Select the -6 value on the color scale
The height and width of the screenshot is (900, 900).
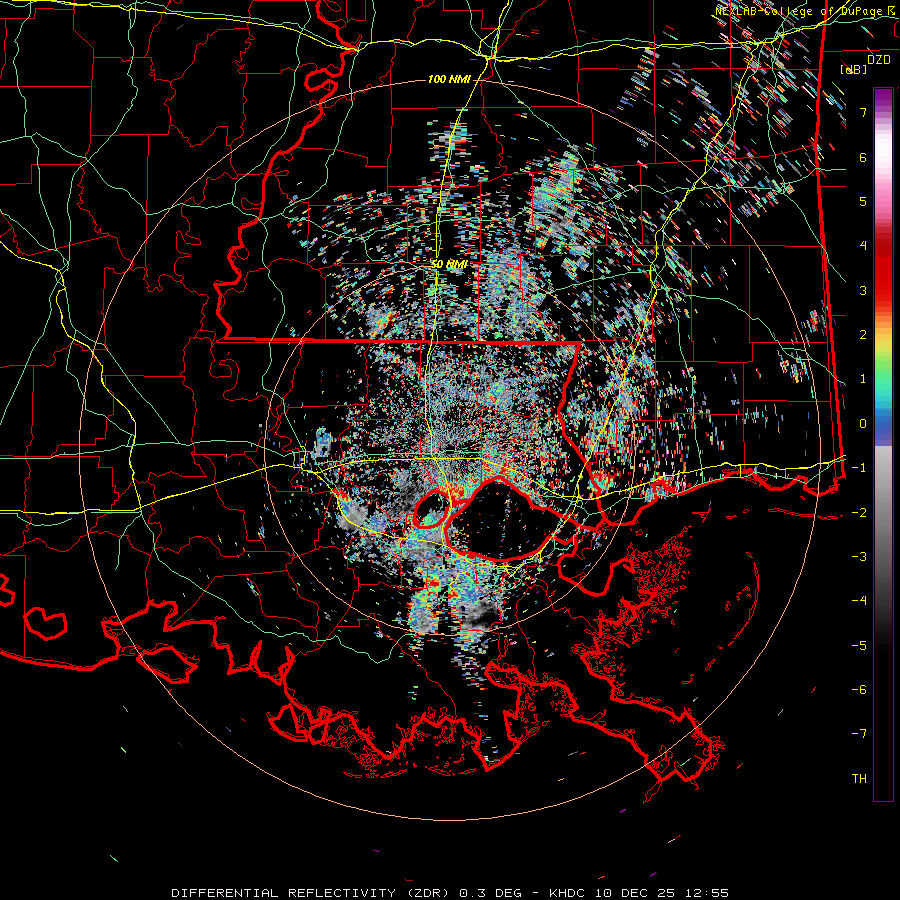click(859, 690)
